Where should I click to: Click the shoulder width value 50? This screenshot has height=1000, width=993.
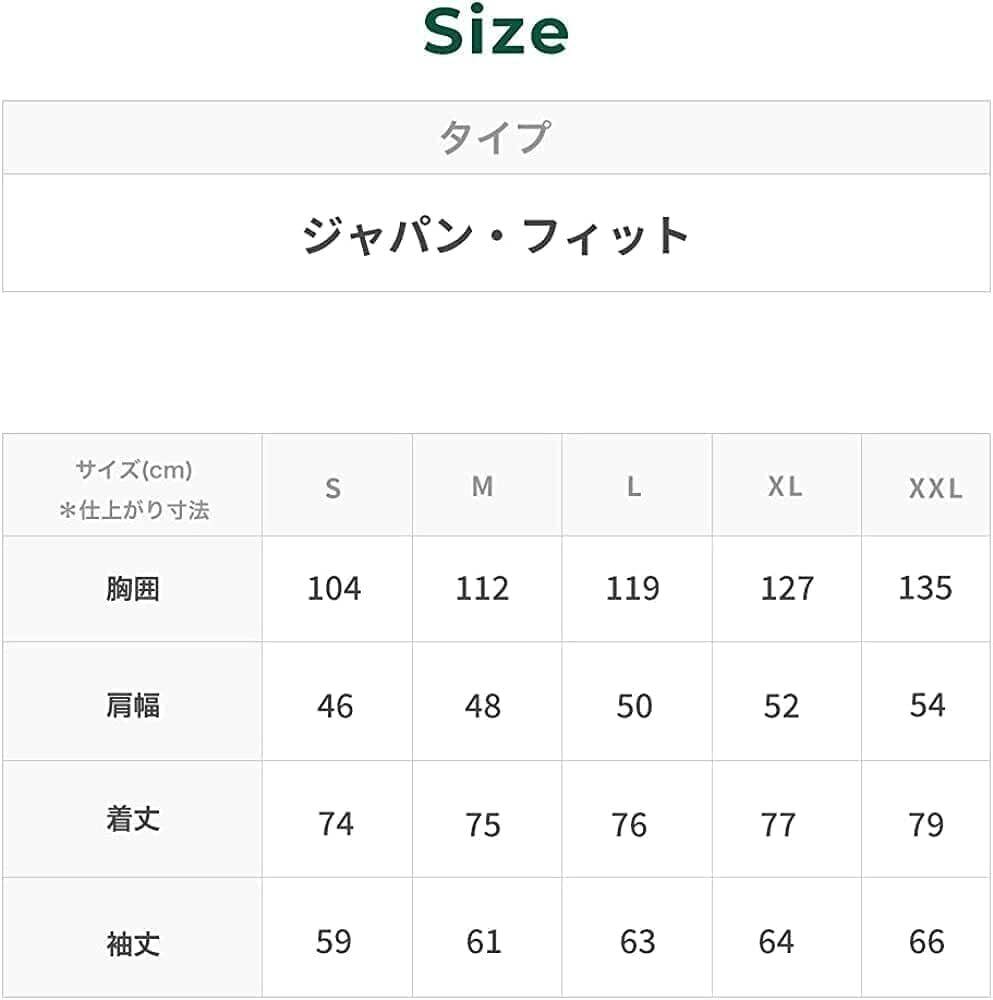tap(634, 706)
